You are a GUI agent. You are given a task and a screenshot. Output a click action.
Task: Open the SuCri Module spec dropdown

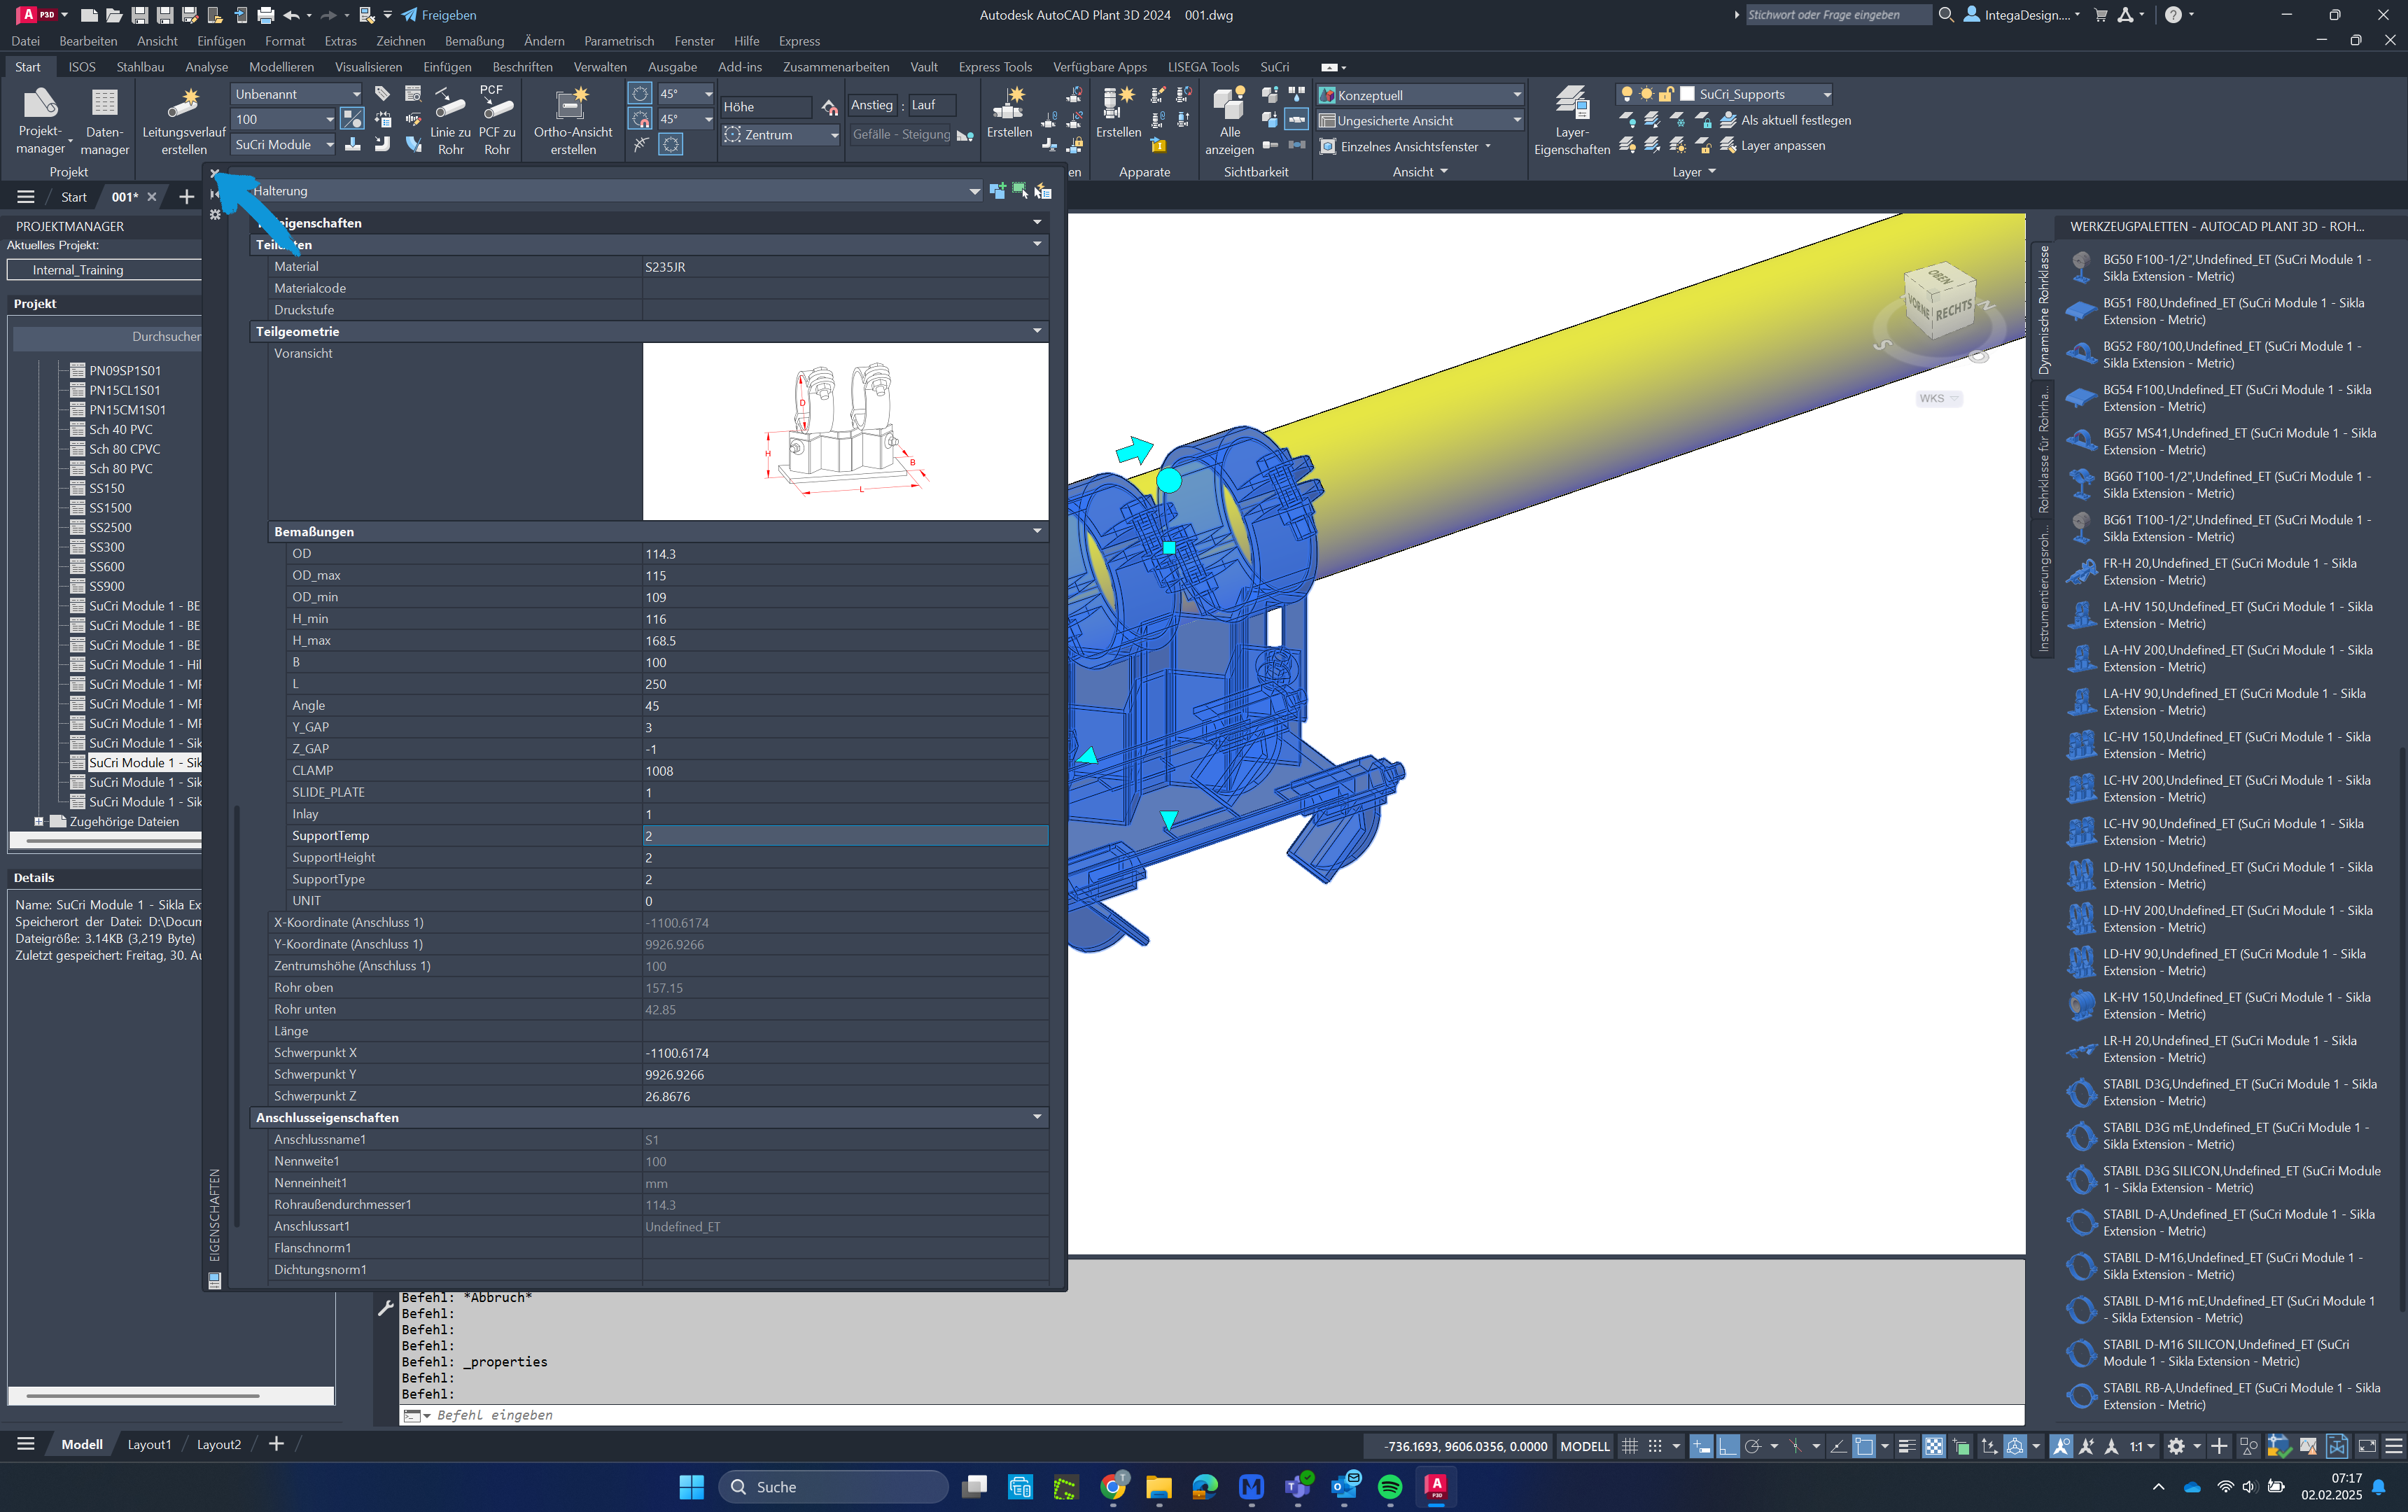pyautogui.click(x=284, y=145)
